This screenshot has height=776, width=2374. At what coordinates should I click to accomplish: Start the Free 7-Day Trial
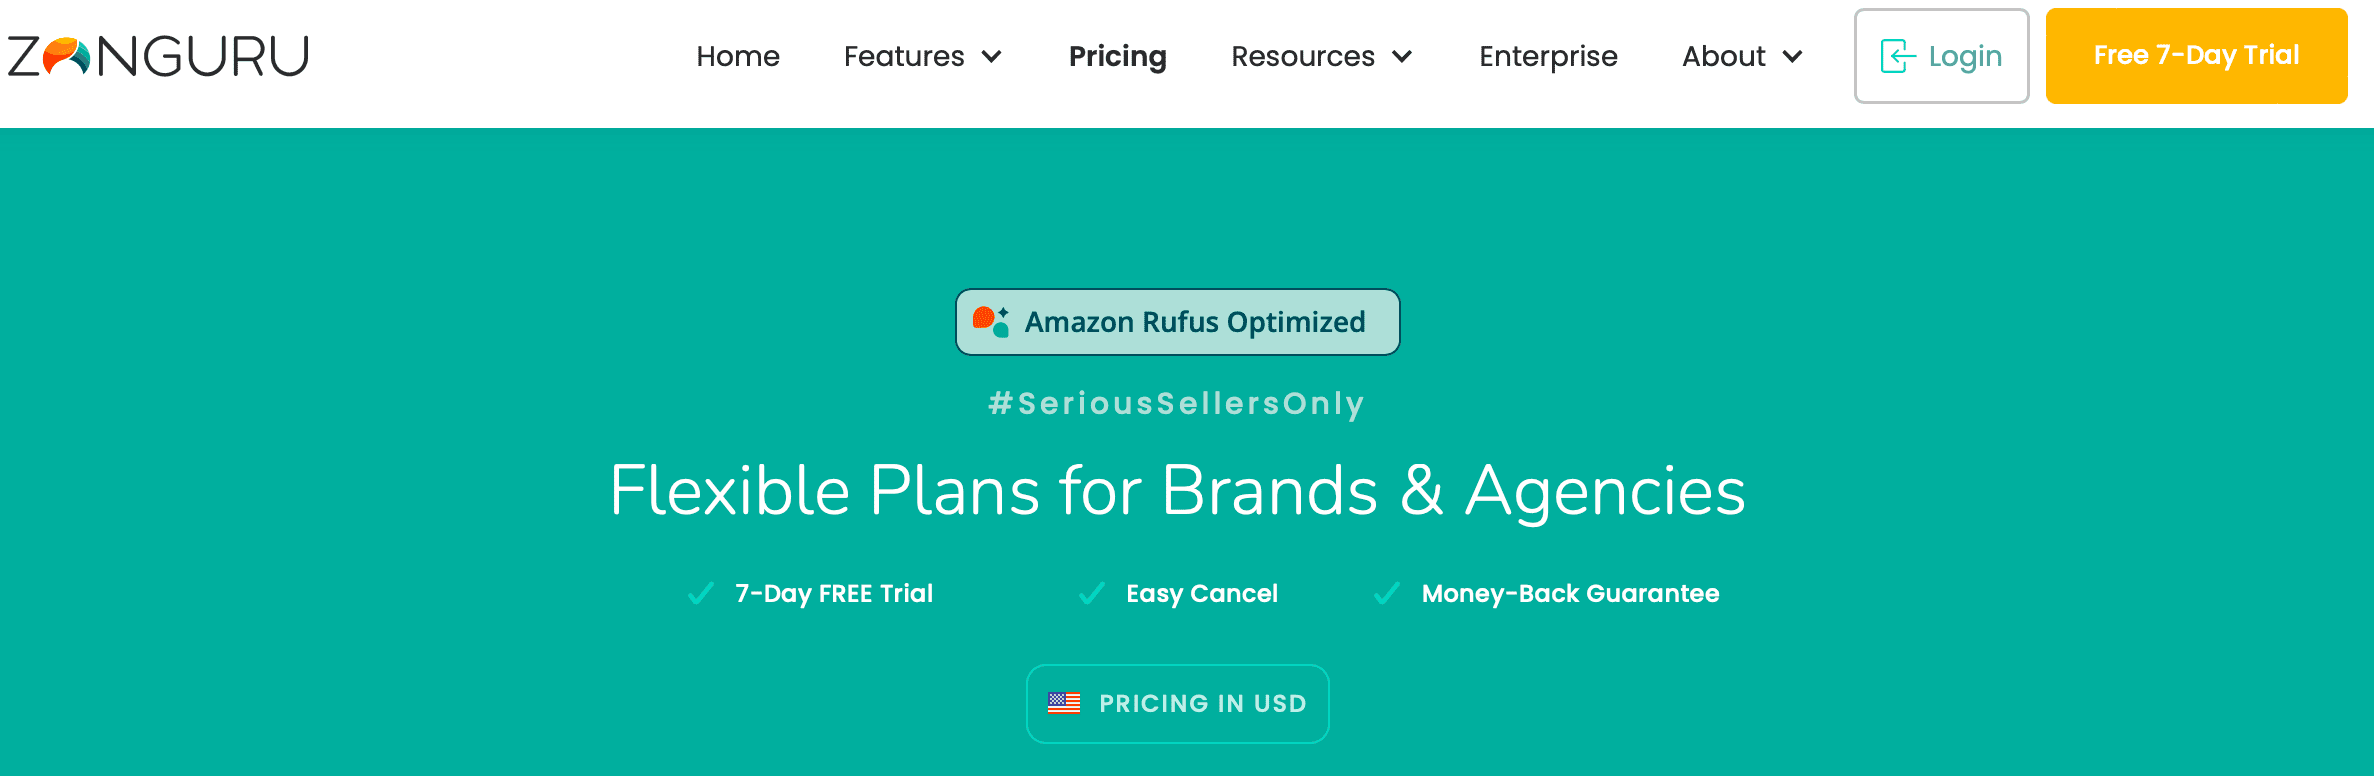[2196, 56]
